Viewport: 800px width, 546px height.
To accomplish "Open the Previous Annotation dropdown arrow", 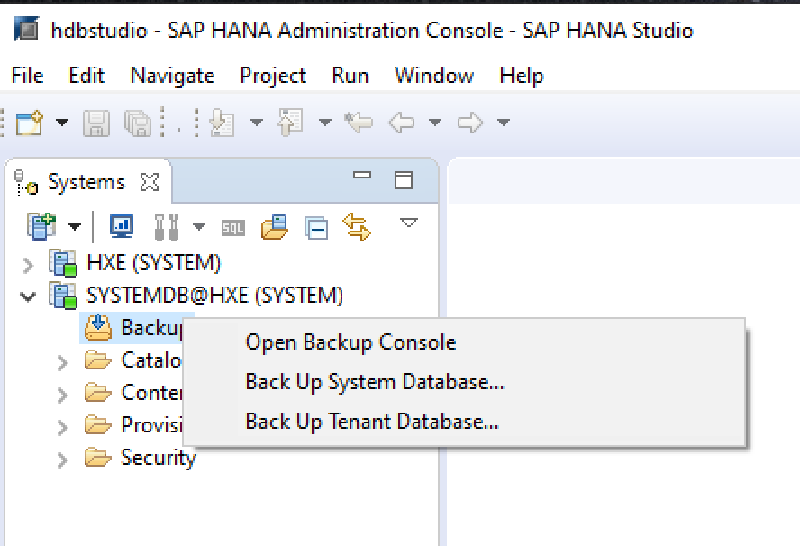I will tap(325, 122).
